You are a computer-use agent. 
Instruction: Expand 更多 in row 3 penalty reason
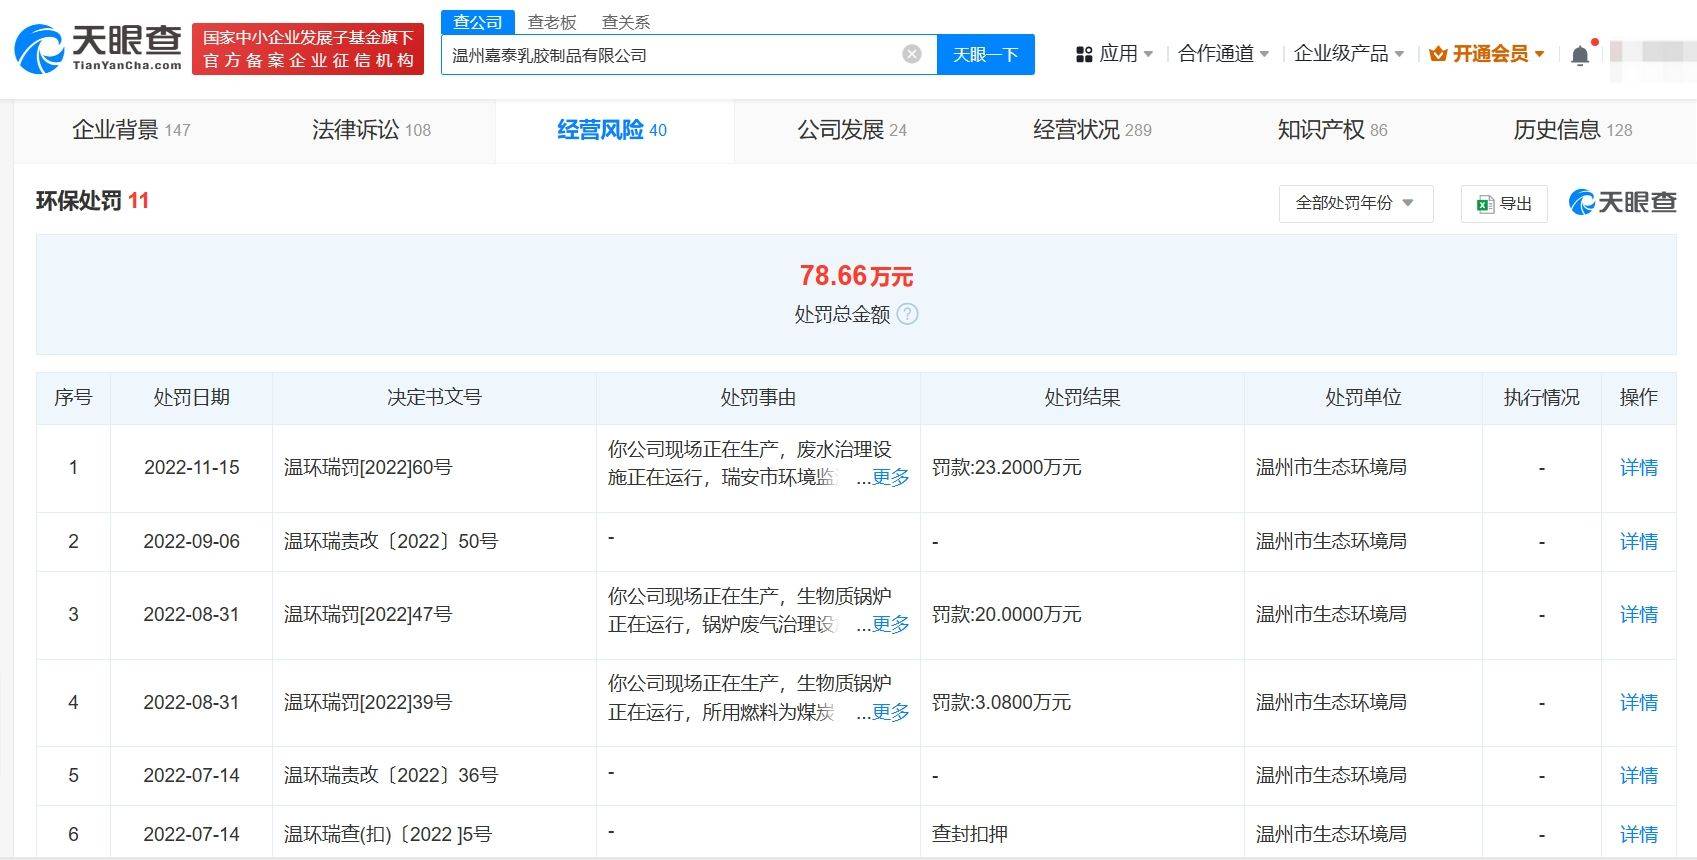click(x=890, y=624)
